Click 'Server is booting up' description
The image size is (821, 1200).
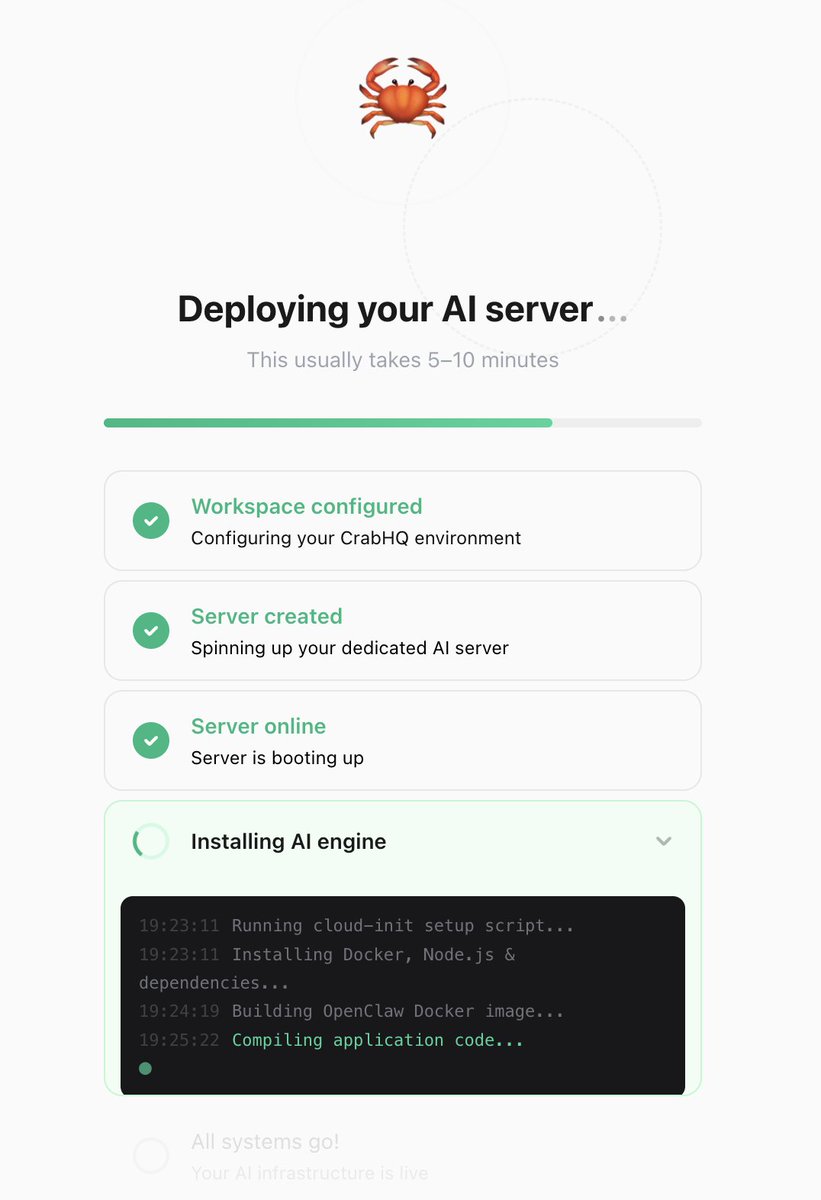[278, 758]
